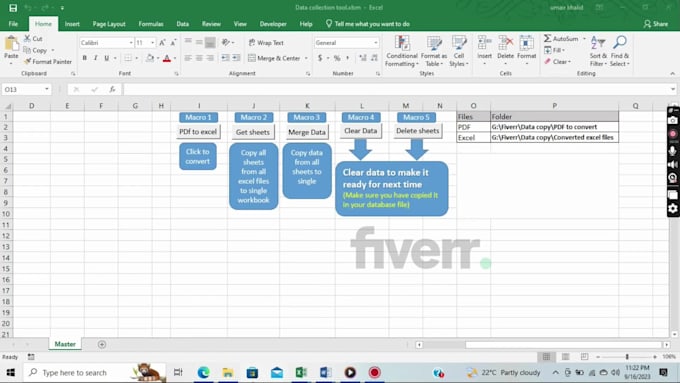The width and height of the screenshot is (680, 383).
Task: Click the Percent Style icon
Action: tap(337, 58)
